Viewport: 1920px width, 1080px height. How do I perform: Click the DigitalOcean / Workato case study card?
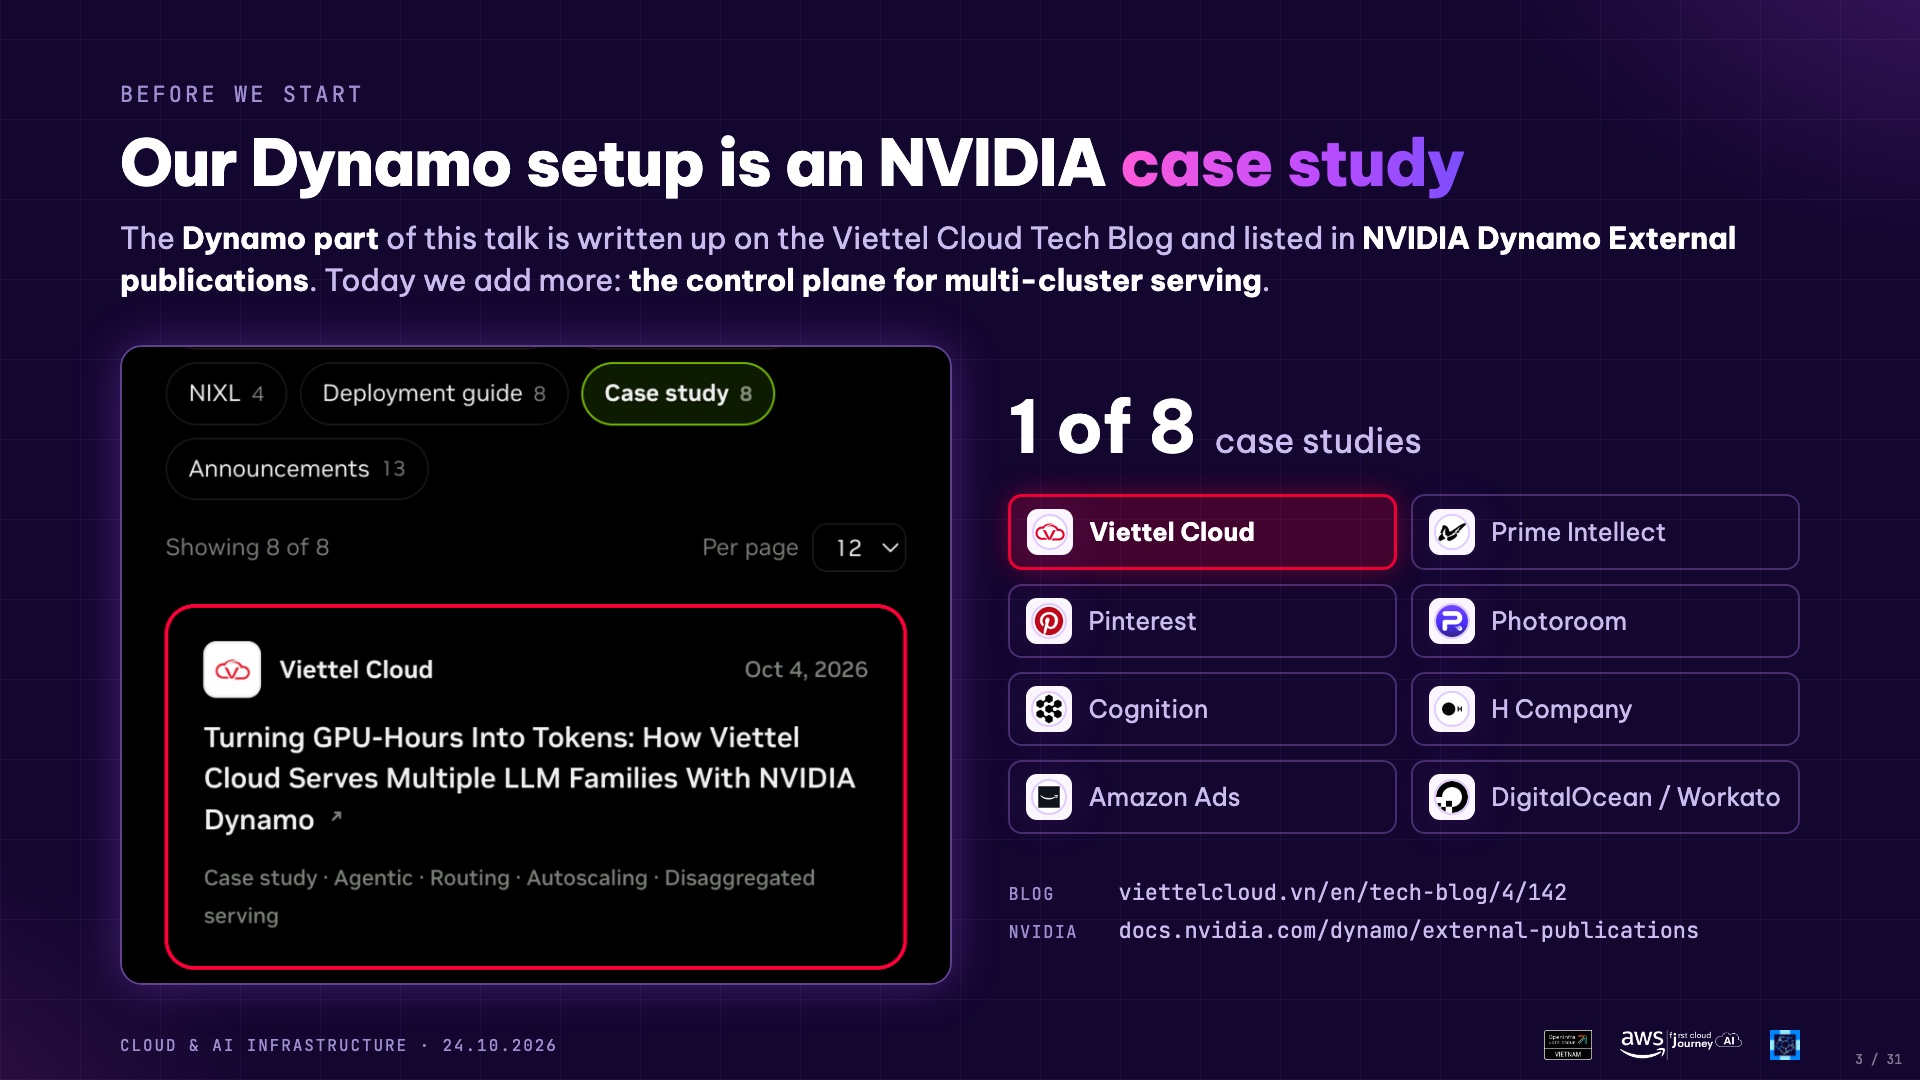[x=1605, y=797]
